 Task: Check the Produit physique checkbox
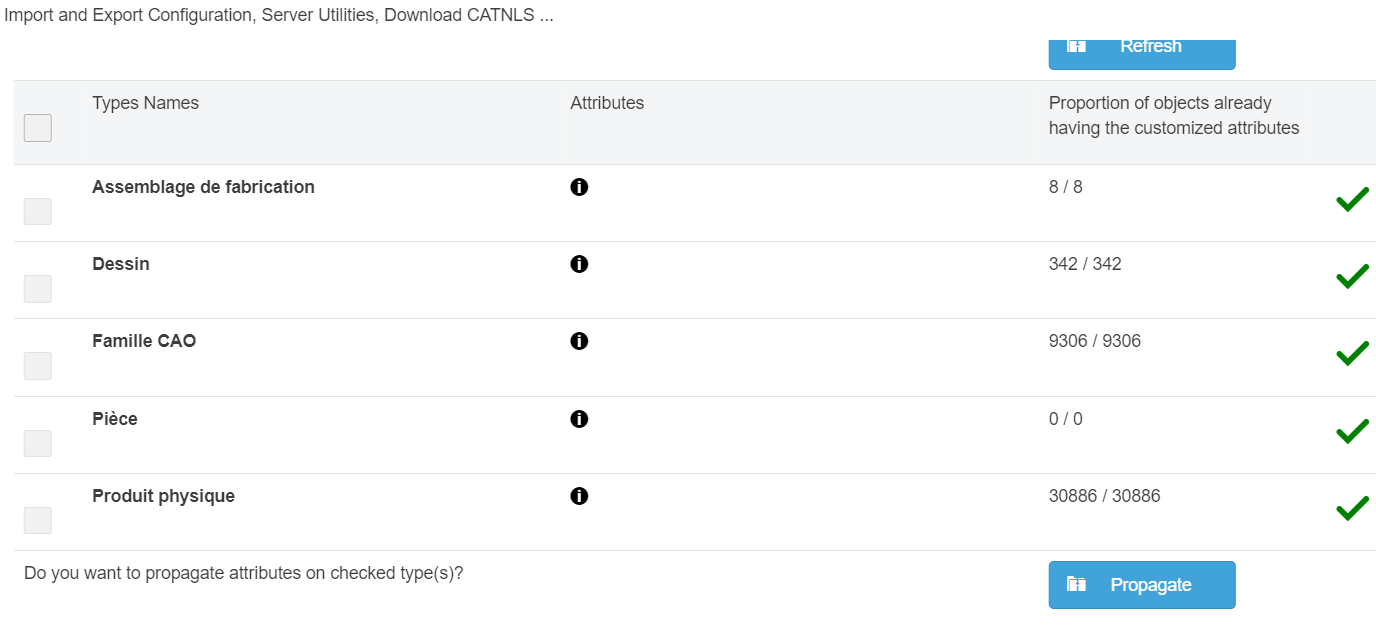point(38,520)
